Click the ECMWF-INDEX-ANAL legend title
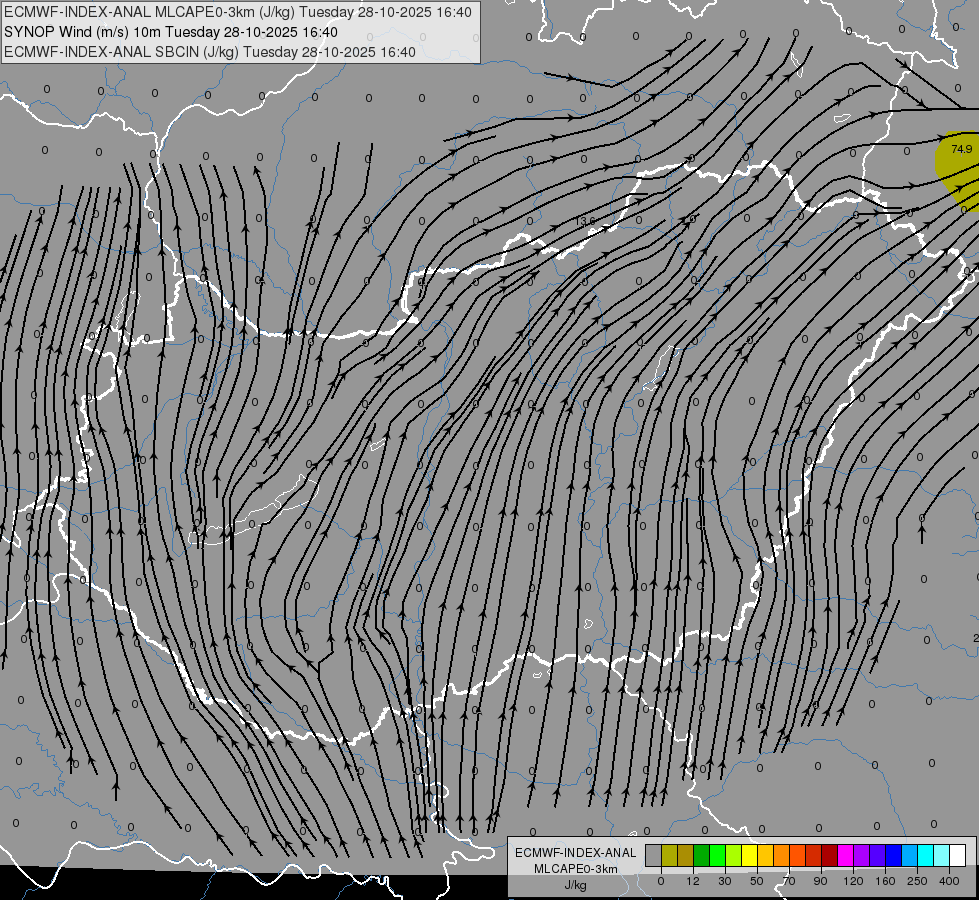This screenshot has height=900, width=979. (576, 853)
